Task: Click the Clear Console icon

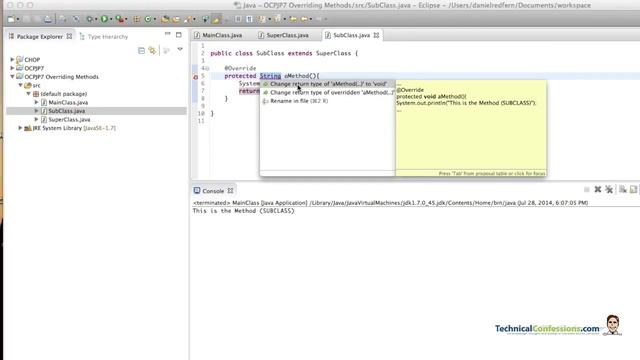Action: [622, 189]
